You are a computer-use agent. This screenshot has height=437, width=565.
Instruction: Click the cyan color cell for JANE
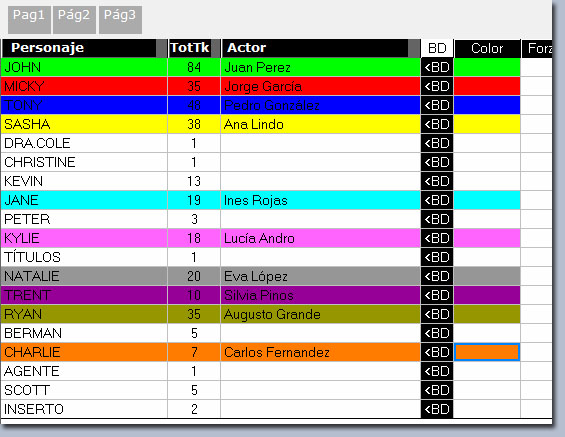click(487, 200)
